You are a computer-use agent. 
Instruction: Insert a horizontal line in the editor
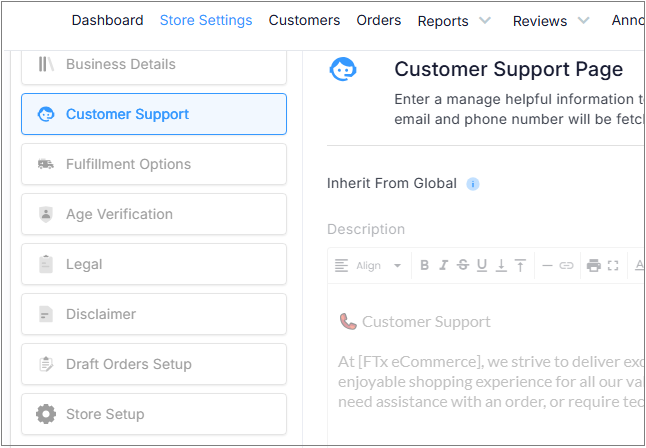click(x=547, y=265)
